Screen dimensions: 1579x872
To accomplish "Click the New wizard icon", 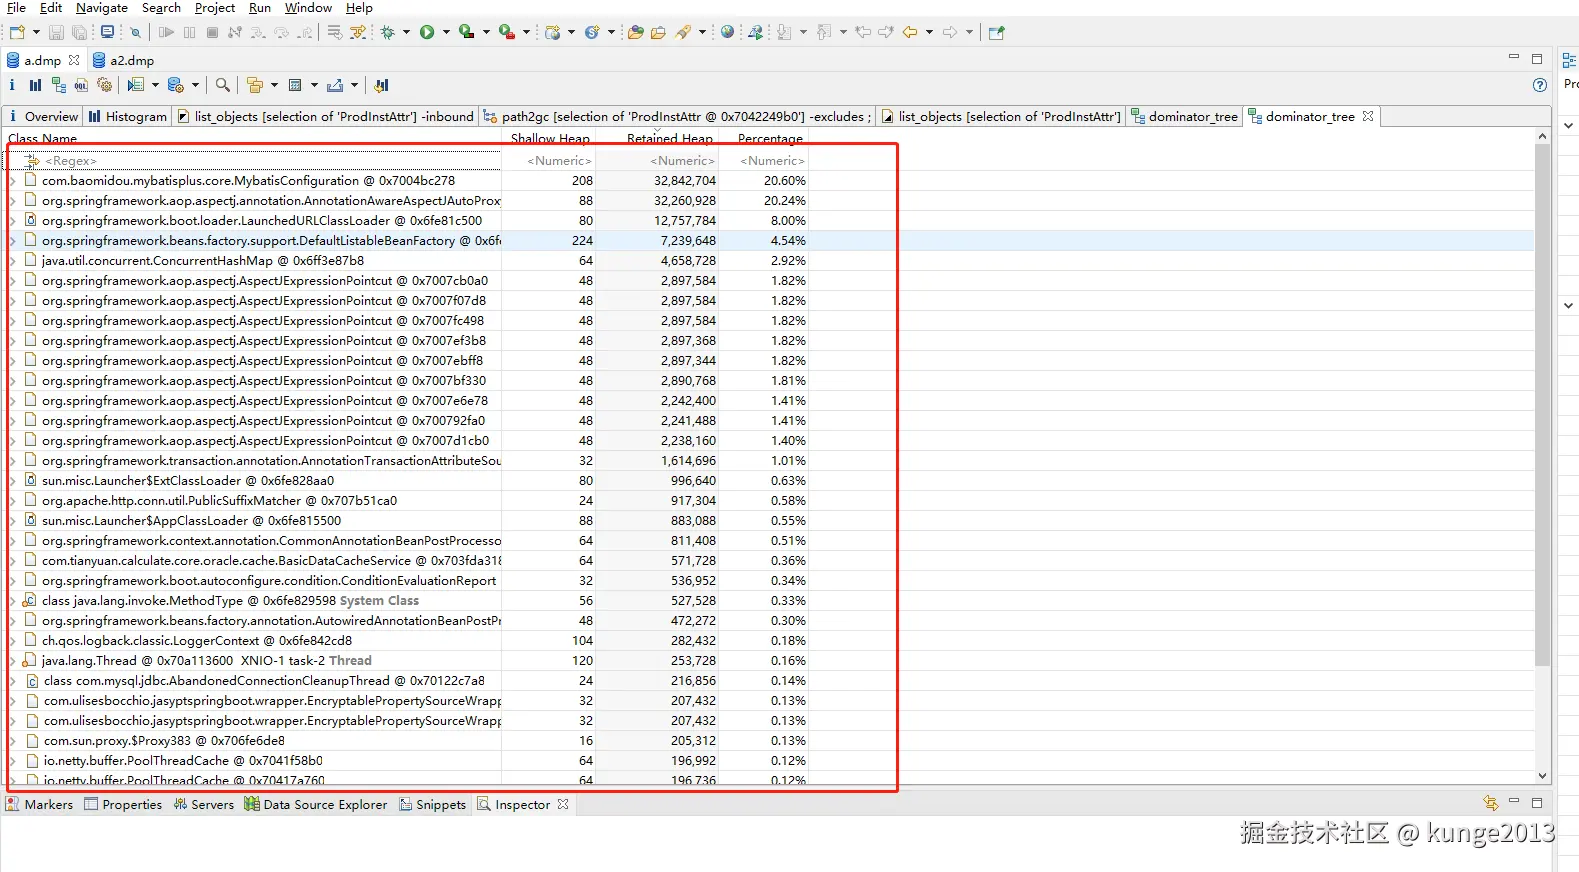I will point(17,32).
